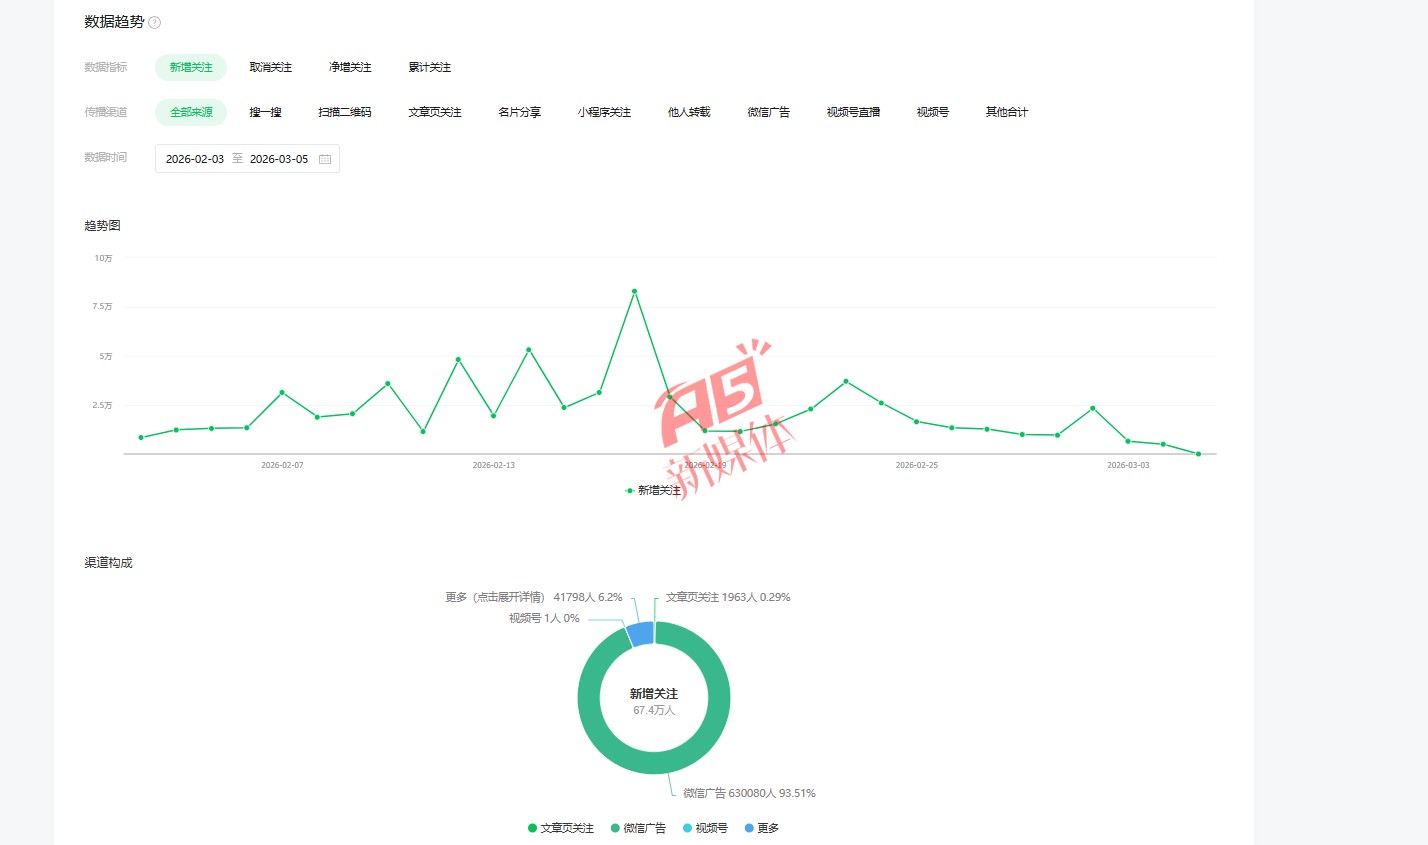Click end date 2026-03-05 field
This screenshot has height=845, width=1428.
[x=279, y=159]
